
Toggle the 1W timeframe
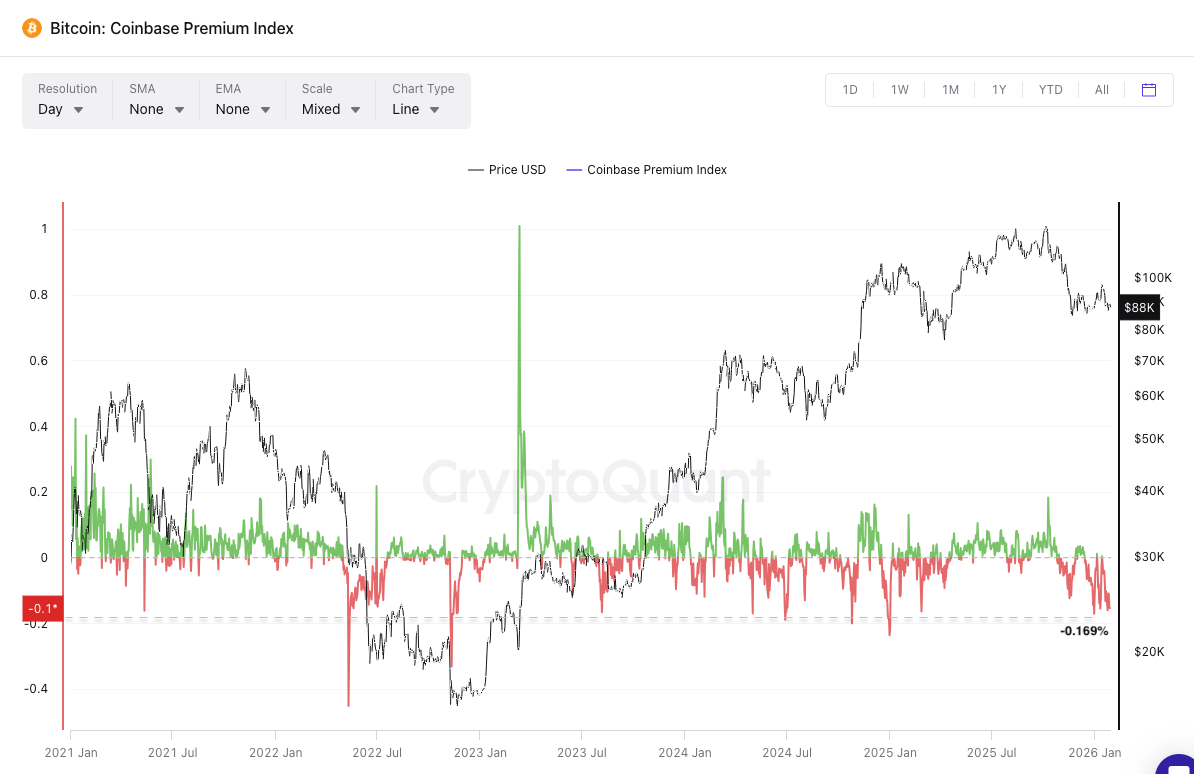coord(899,89)
